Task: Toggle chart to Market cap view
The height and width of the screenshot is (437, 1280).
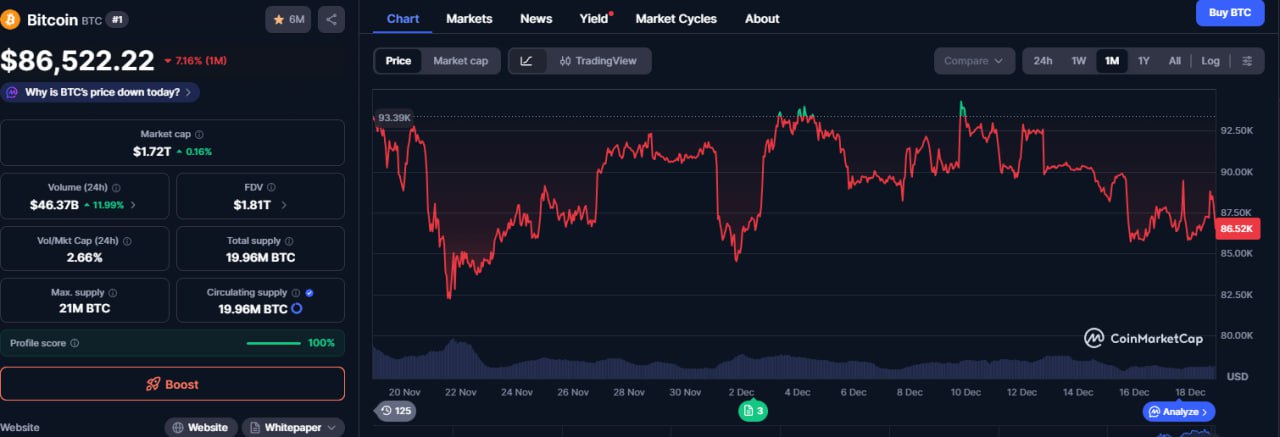Action: pyautogui.click(x=460, y=61)
